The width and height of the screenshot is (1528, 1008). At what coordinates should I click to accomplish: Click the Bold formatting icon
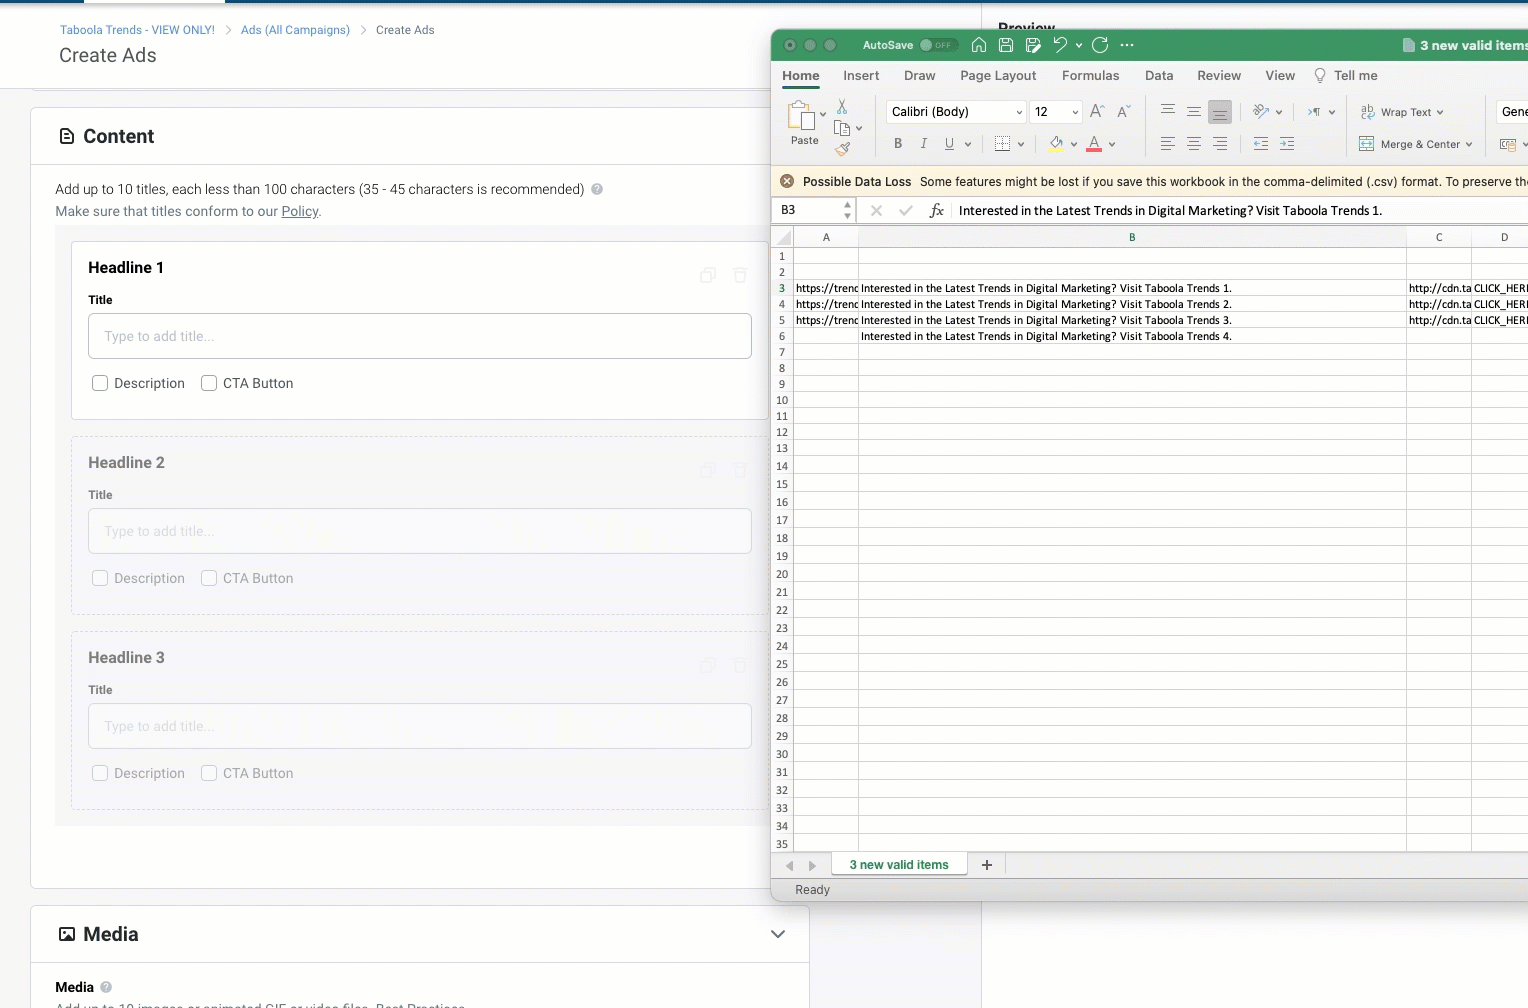coord(898,144)
